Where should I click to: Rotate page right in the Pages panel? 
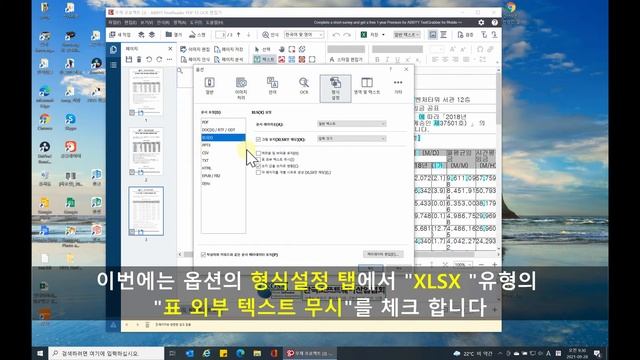click(159, 60)
